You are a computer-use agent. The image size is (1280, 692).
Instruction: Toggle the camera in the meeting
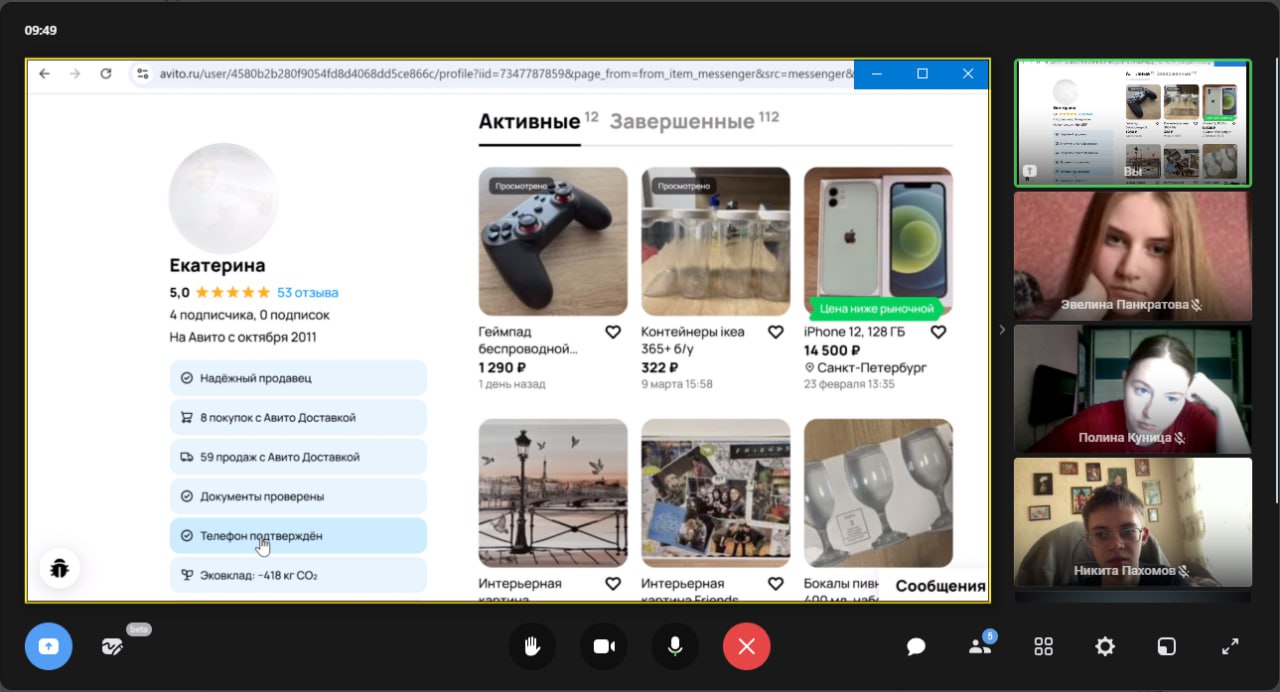click(604, 646)
